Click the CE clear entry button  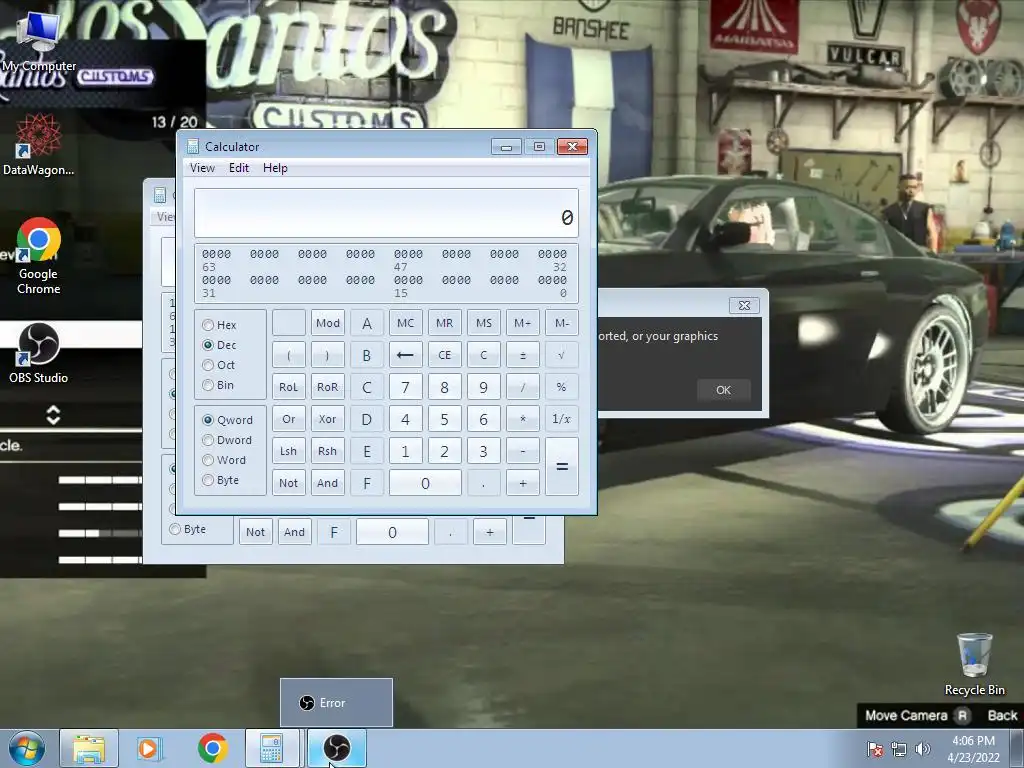pyautogui.click(x=445, y=355)
